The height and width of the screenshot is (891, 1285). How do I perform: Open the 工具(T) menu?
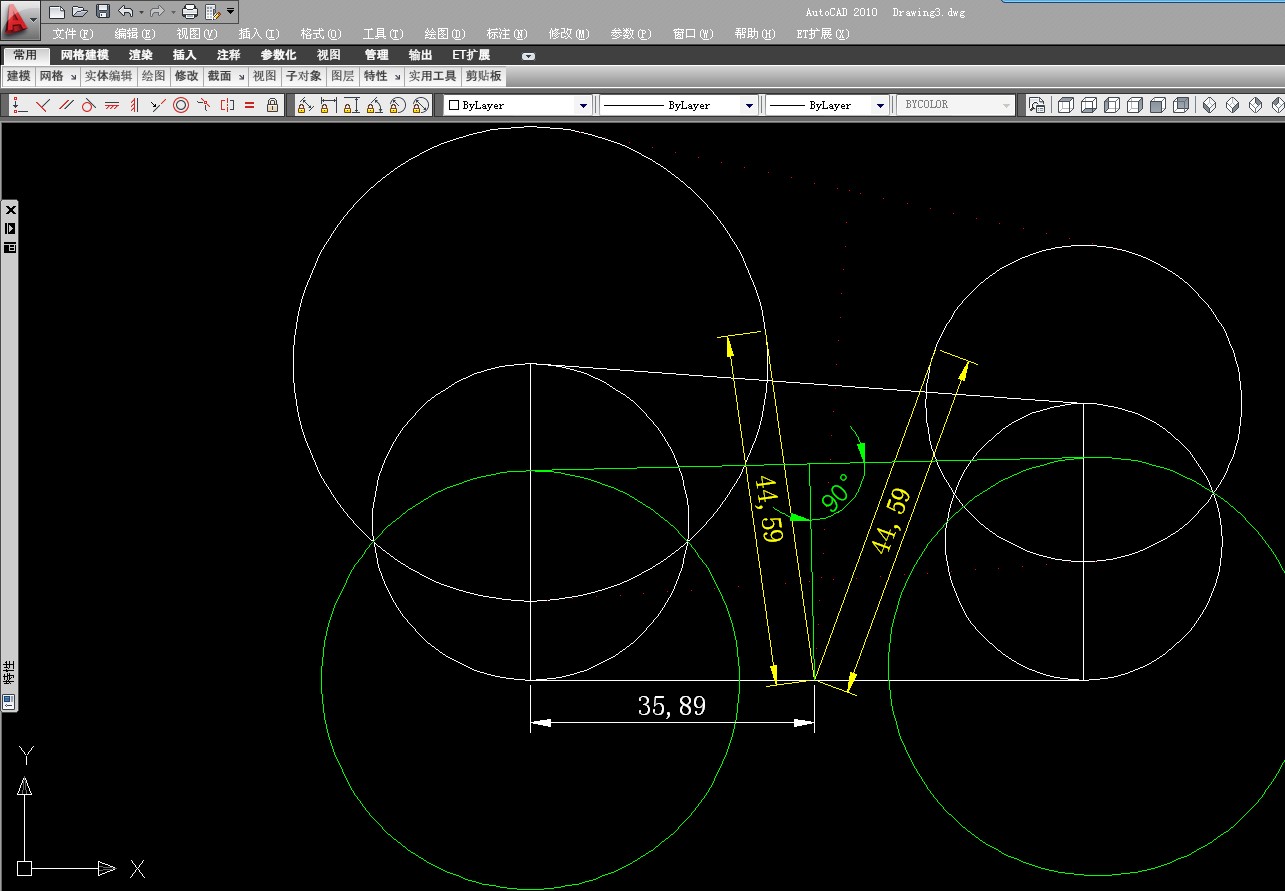coord(383,34)
